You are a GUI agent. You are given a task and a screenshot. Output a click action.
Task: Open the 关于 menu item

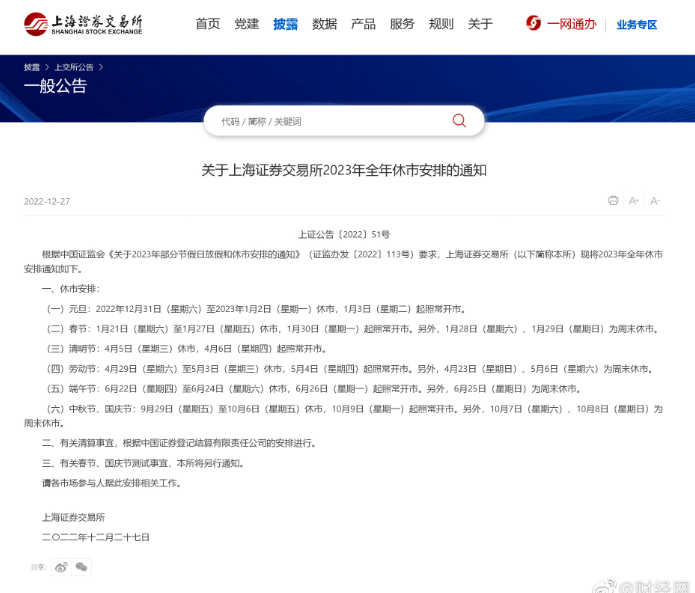pyautogui.click(x=480, y=24)
